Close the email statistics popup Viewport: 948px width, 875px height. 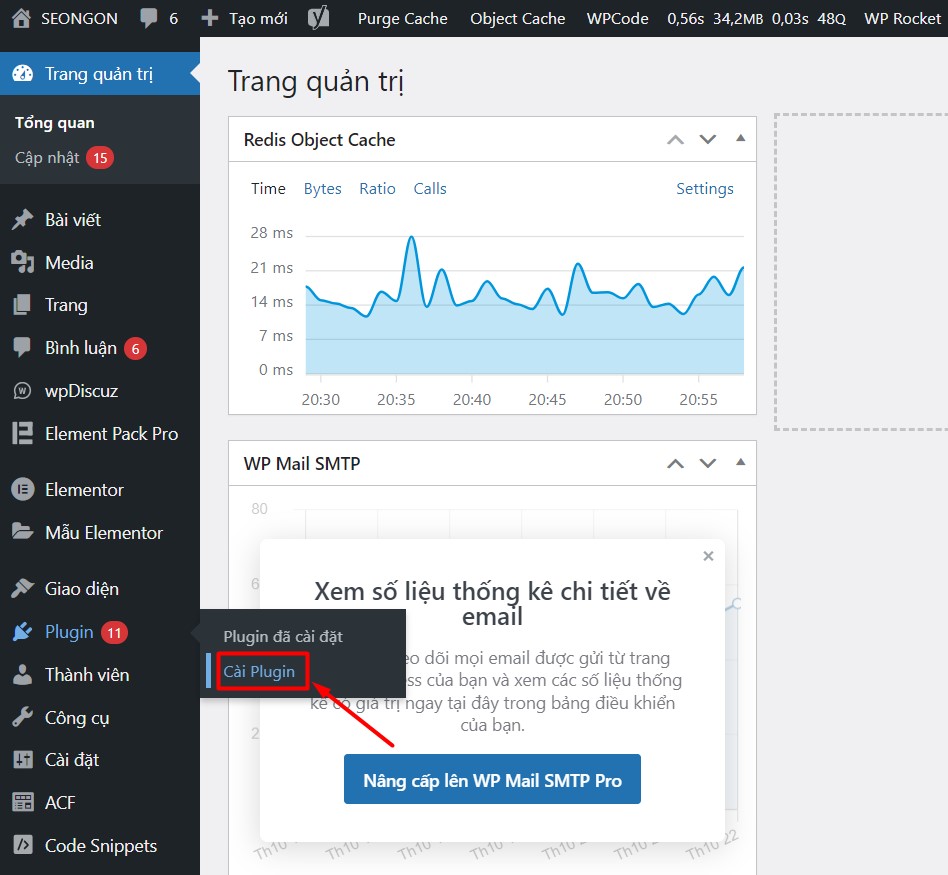tap(708, 556)
